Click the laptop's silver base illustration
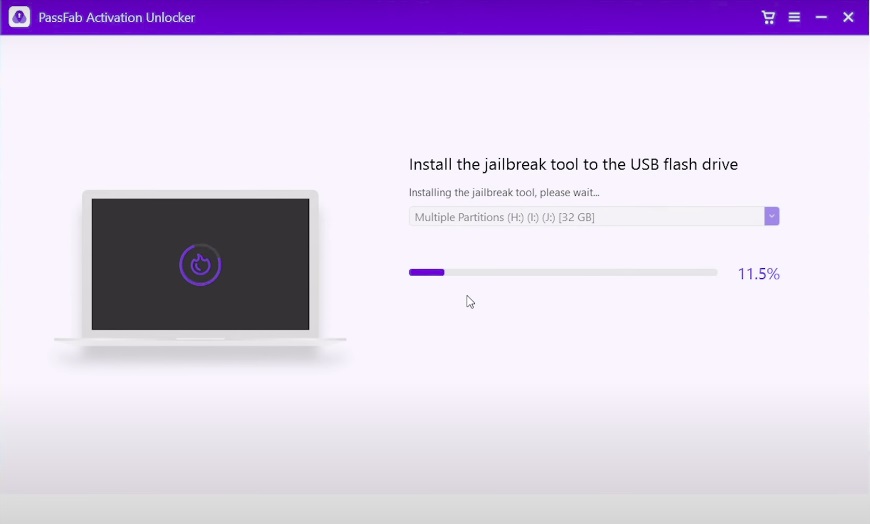Viewport: 870px width, 524px height. tap(200, 340)
